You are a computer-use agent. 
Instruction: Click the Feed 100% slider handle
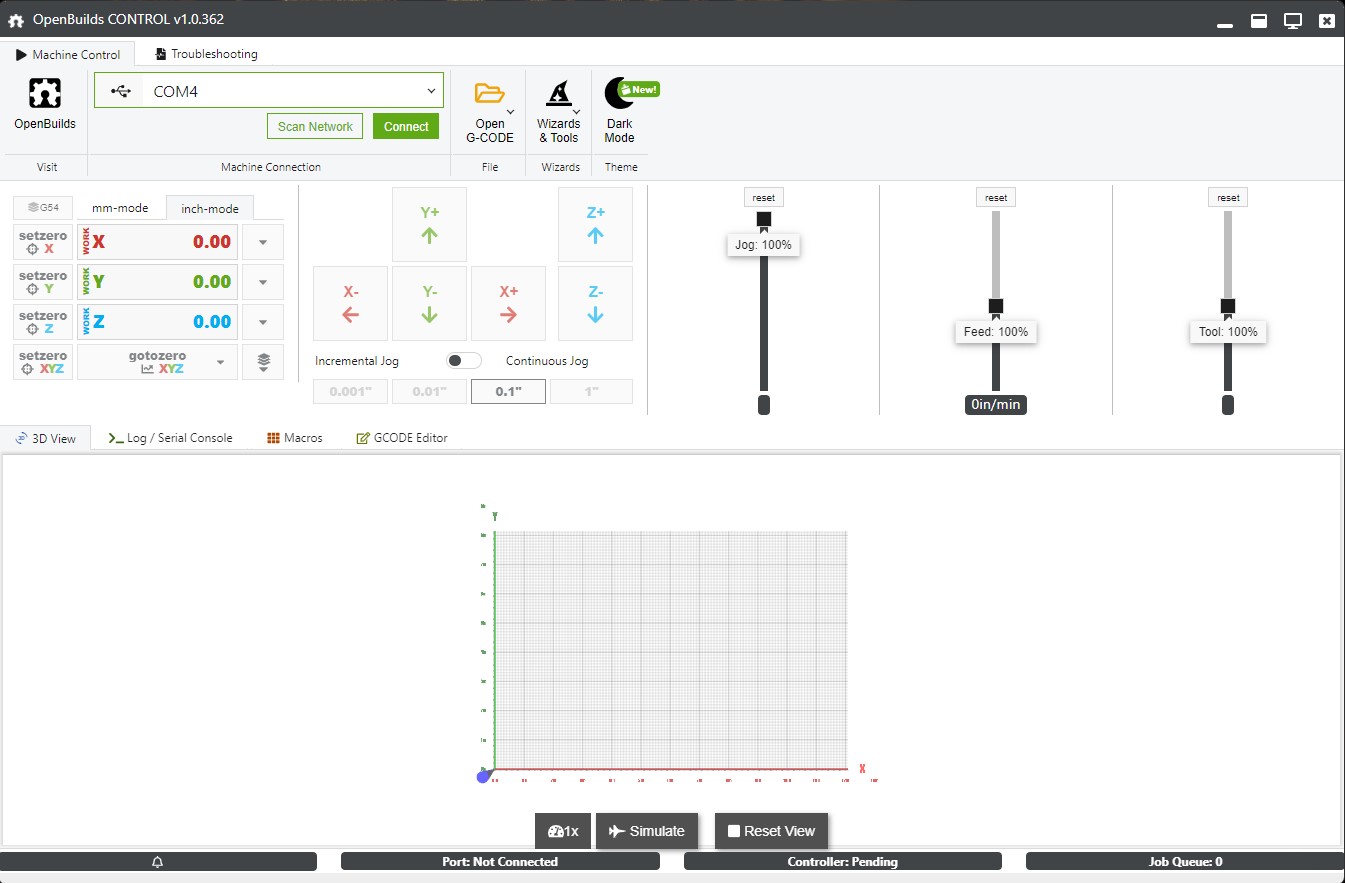tap(996, 306)
